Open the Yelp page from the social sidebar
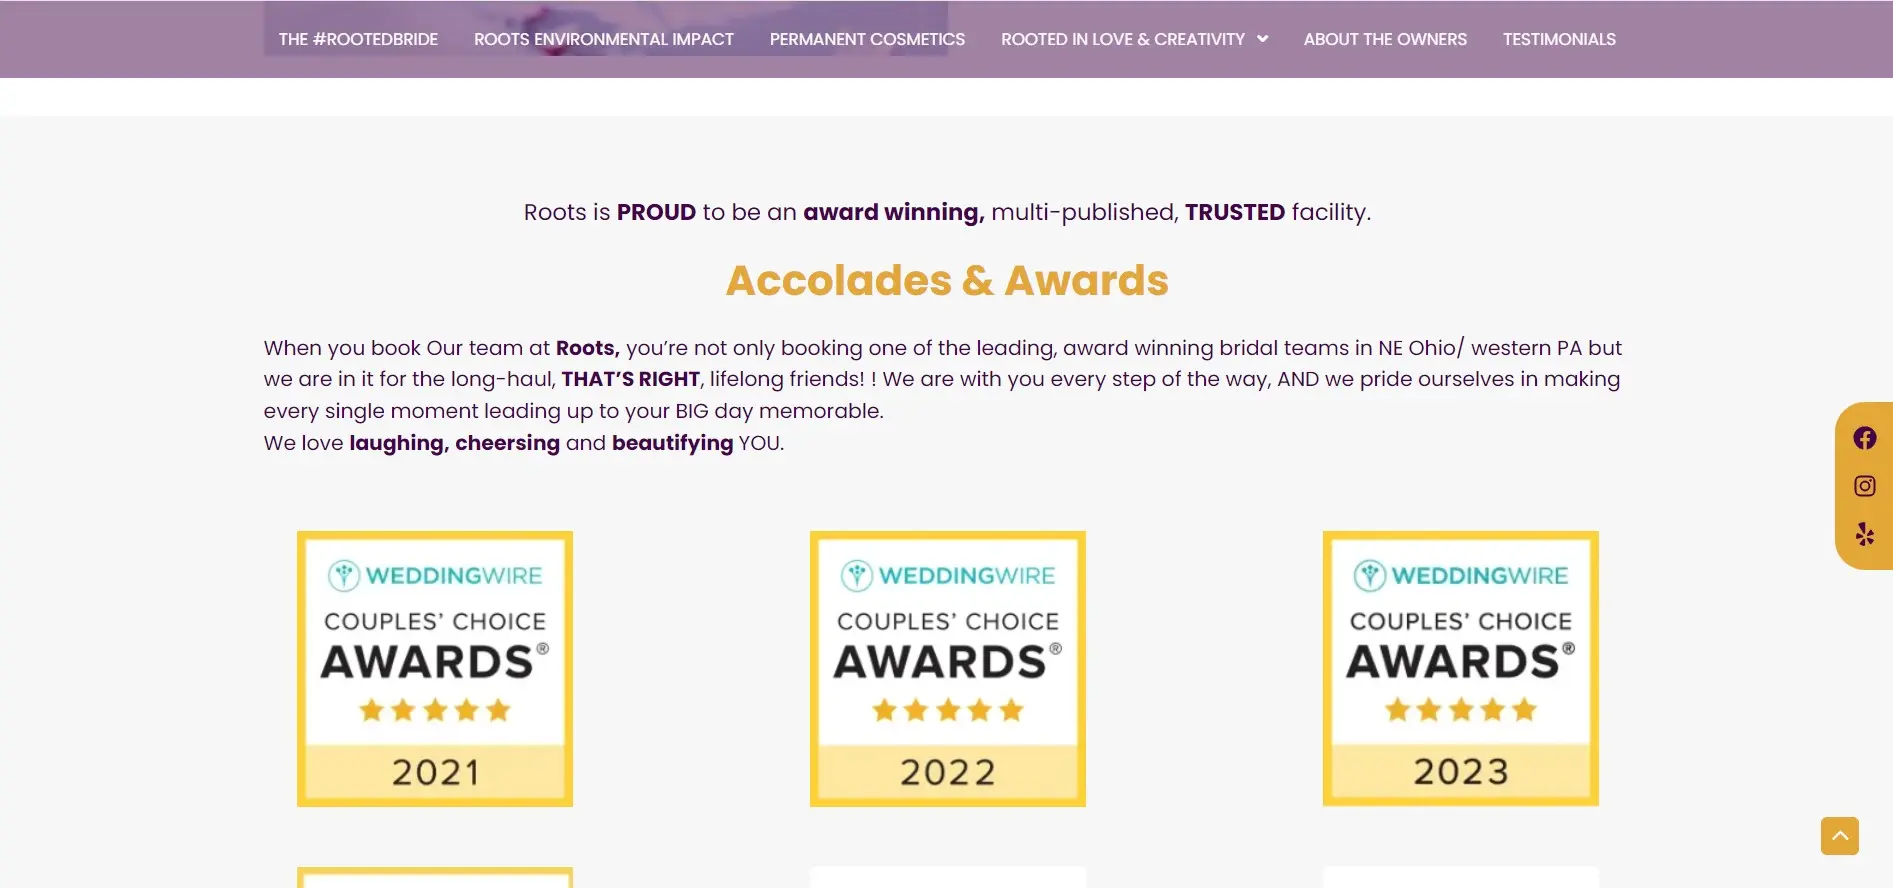 coord(1864,534)
